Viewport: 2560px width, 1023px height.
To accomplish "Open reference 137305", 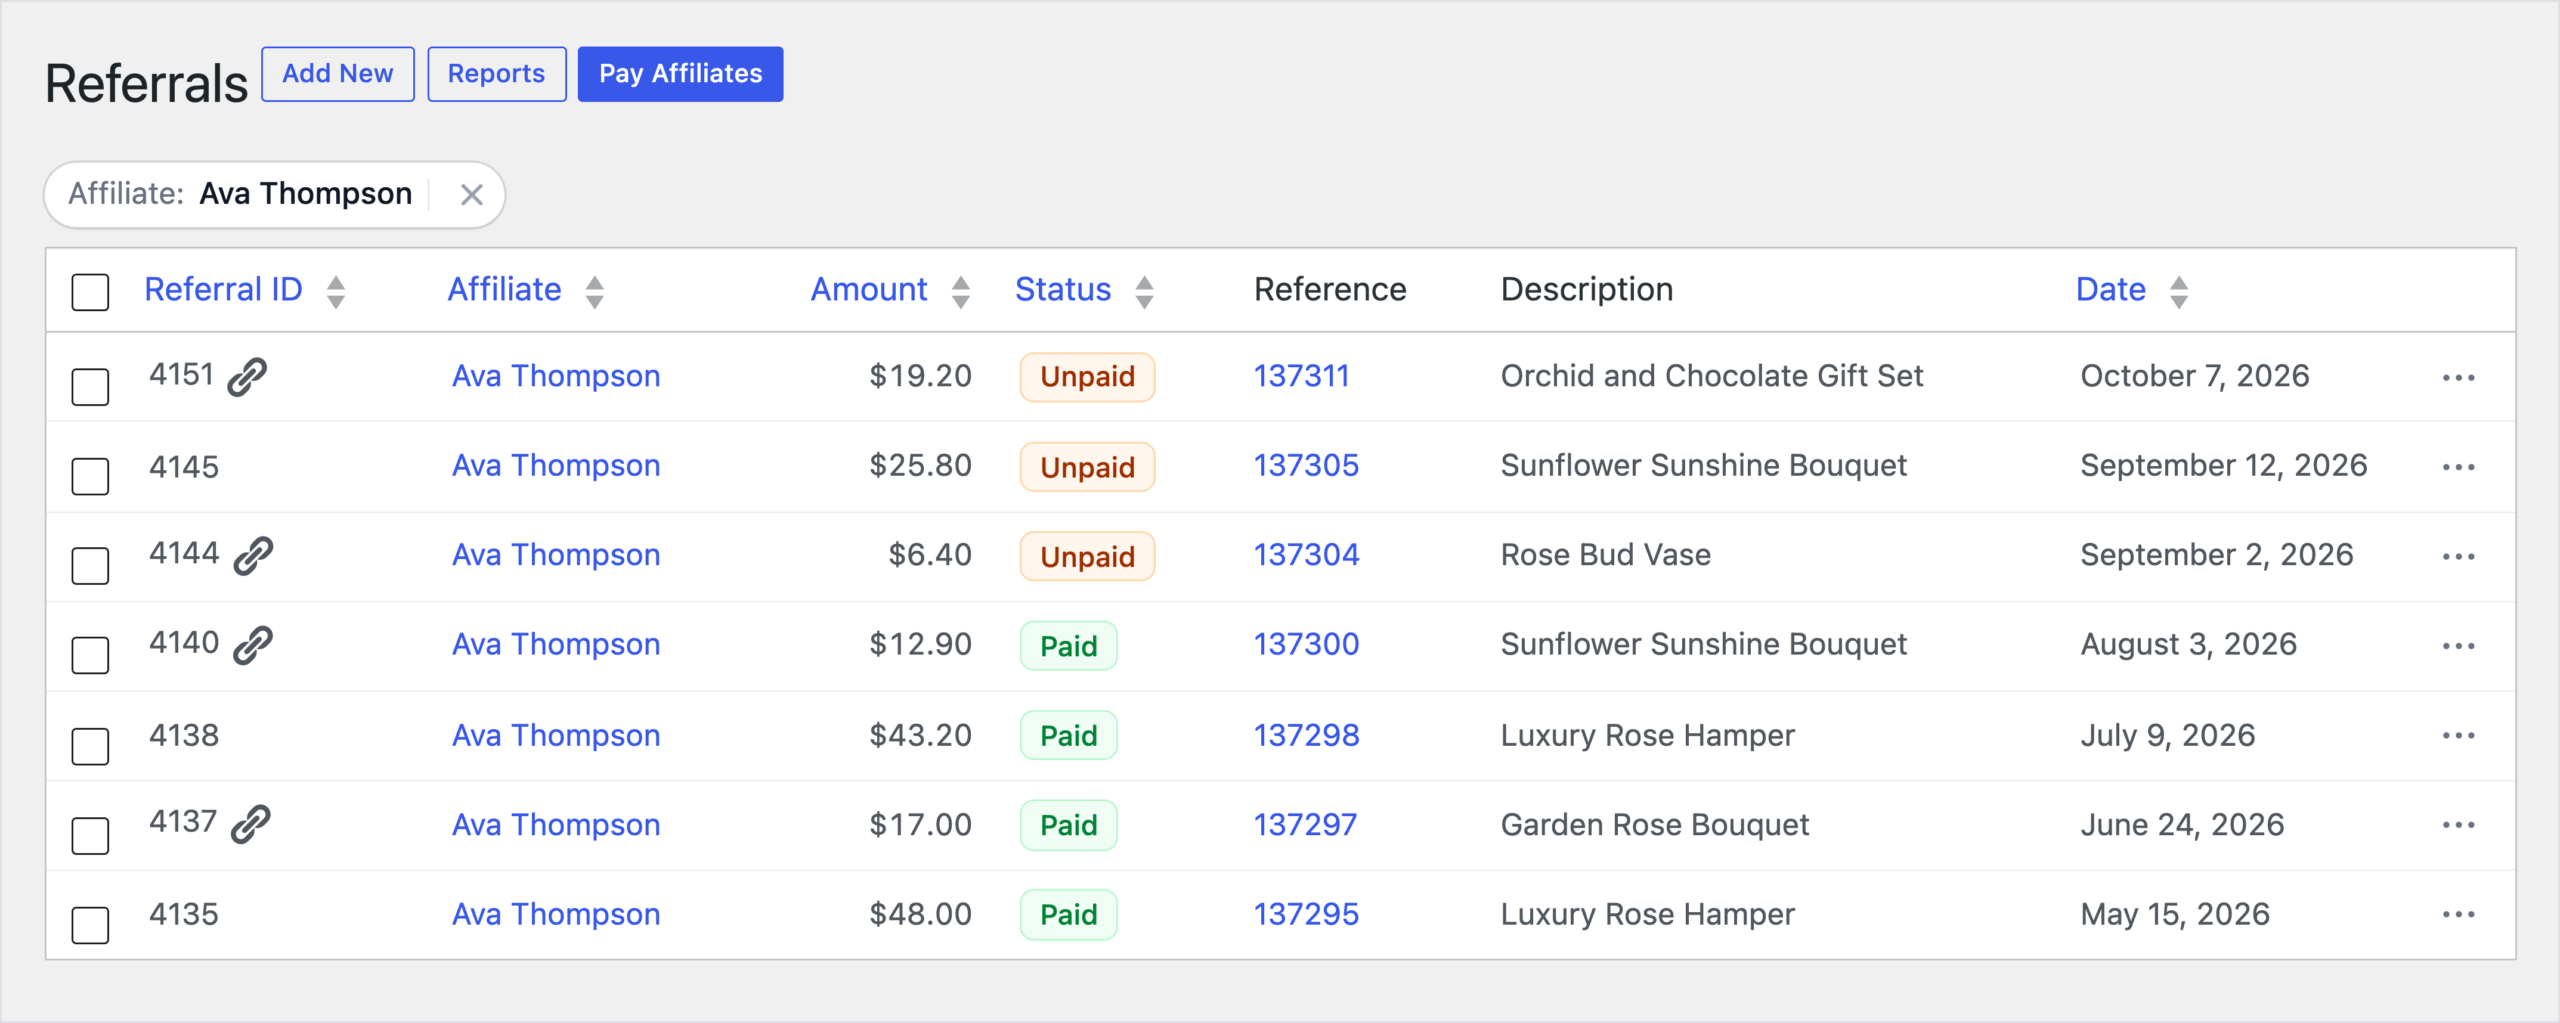I will (1306, 465).
